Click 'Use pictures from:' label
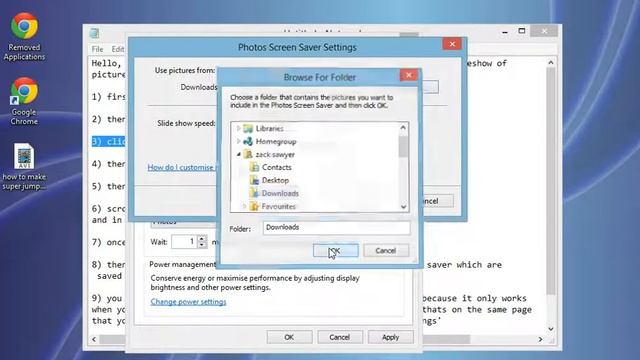 coord(184,71)
